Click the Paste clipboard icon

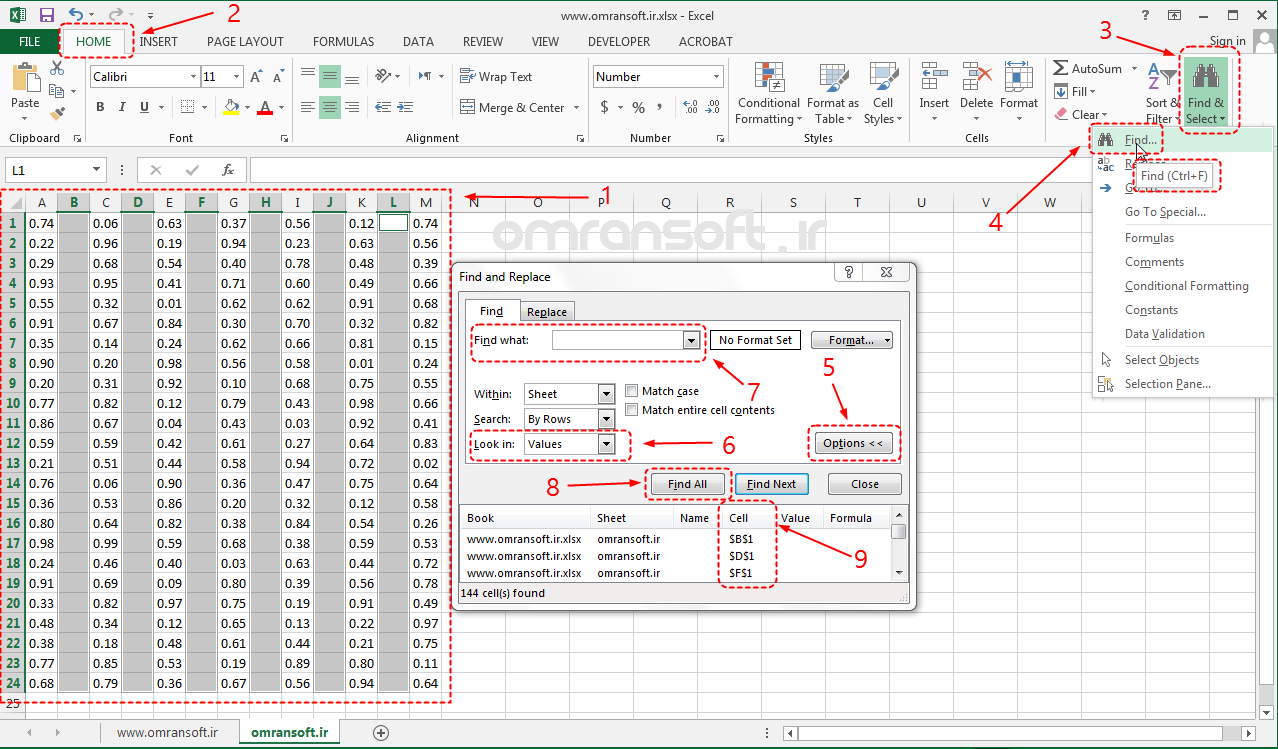coord(25,78)
